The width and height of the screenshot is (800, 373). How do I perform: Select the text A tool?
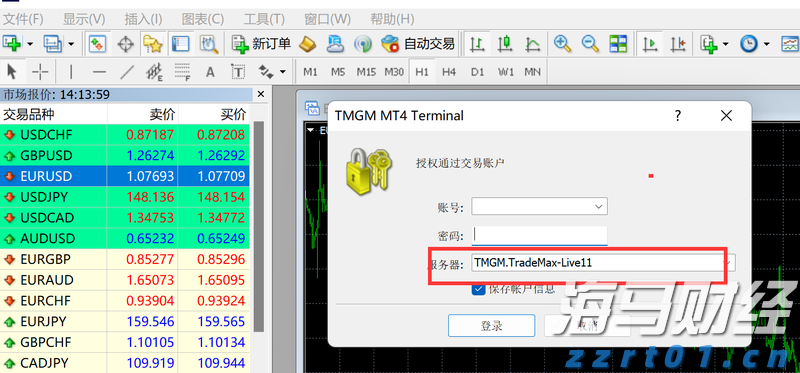(x=210, y=72)
